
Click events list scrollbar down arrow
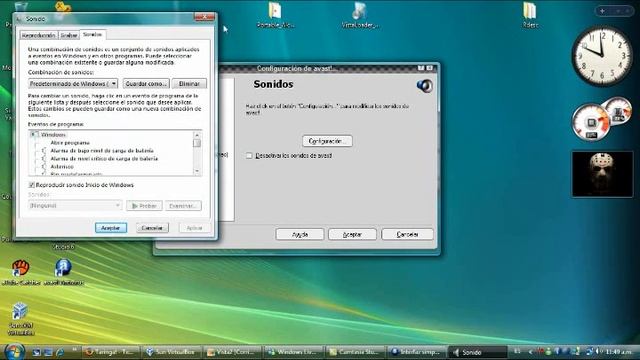pyautogui.click(x=197, y=171)
